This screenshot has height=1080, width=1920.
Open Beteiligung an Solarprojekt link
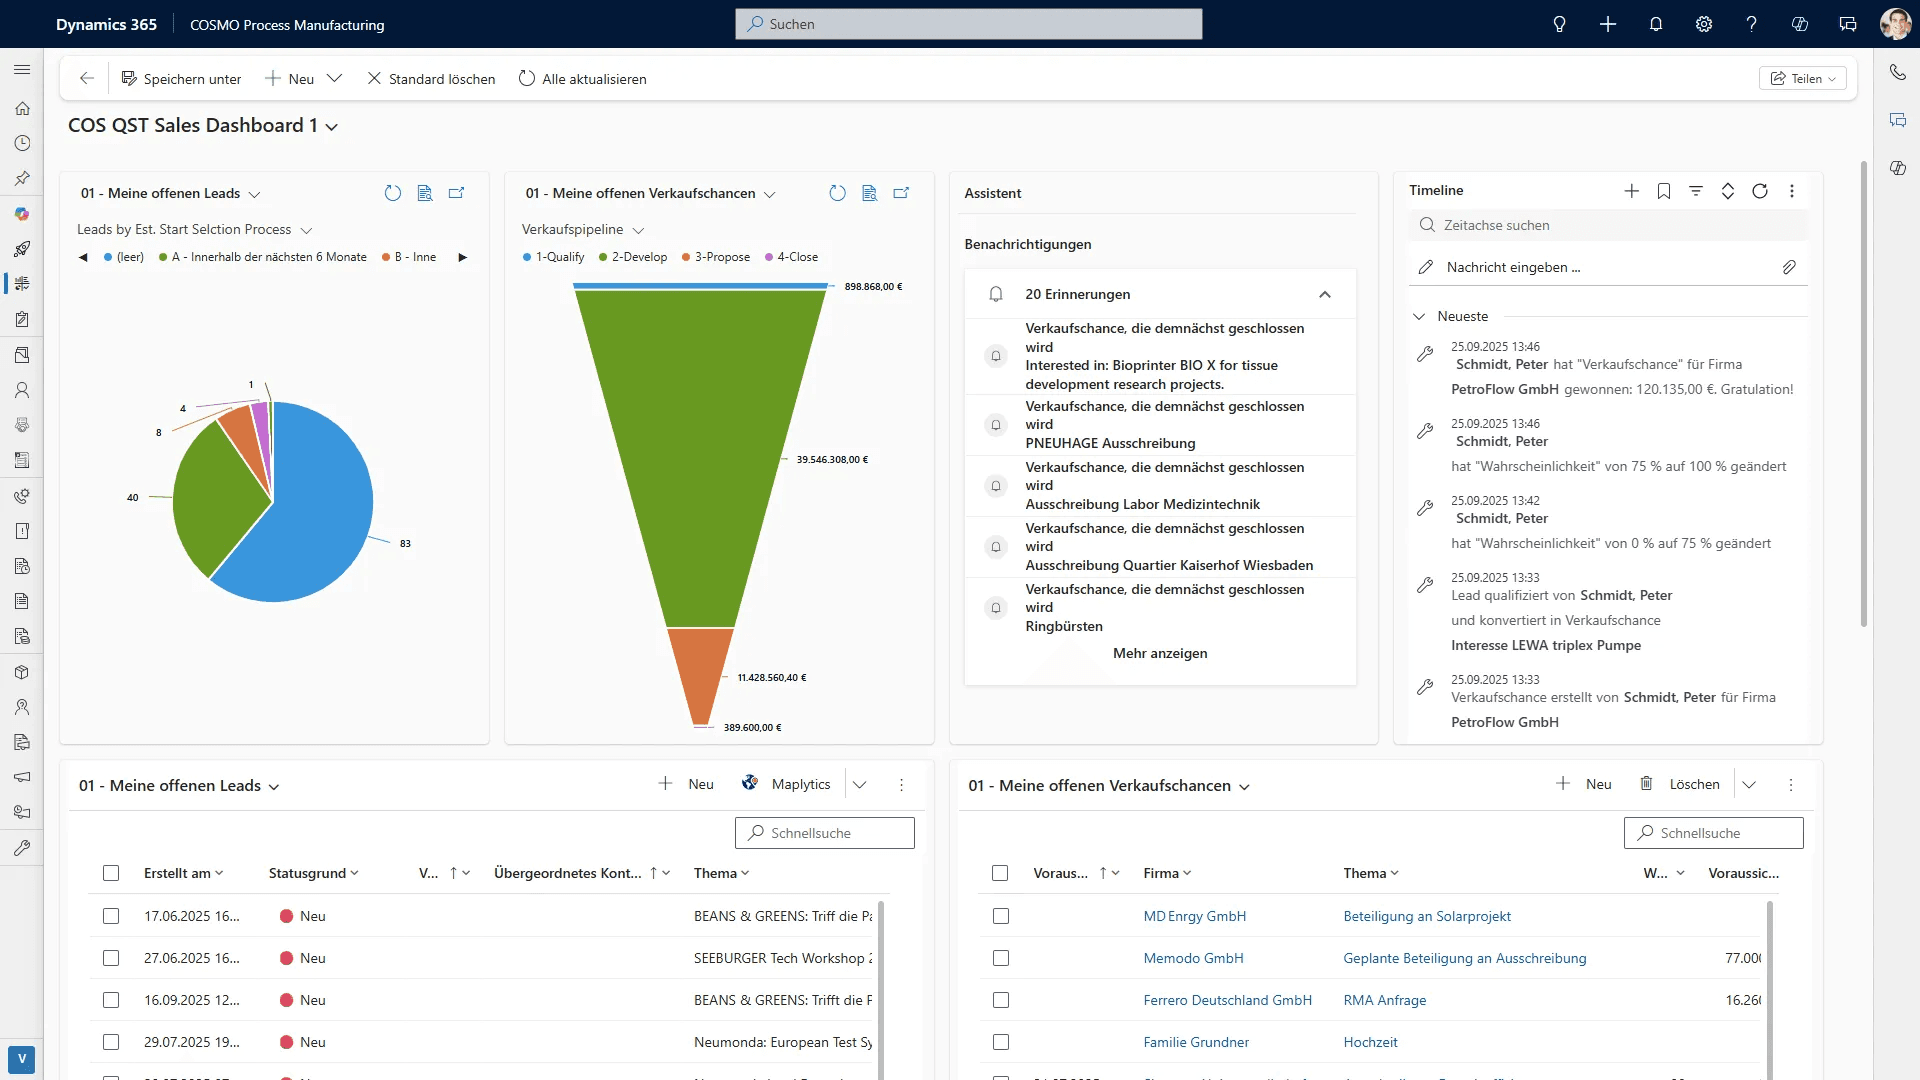[1427, 916]
